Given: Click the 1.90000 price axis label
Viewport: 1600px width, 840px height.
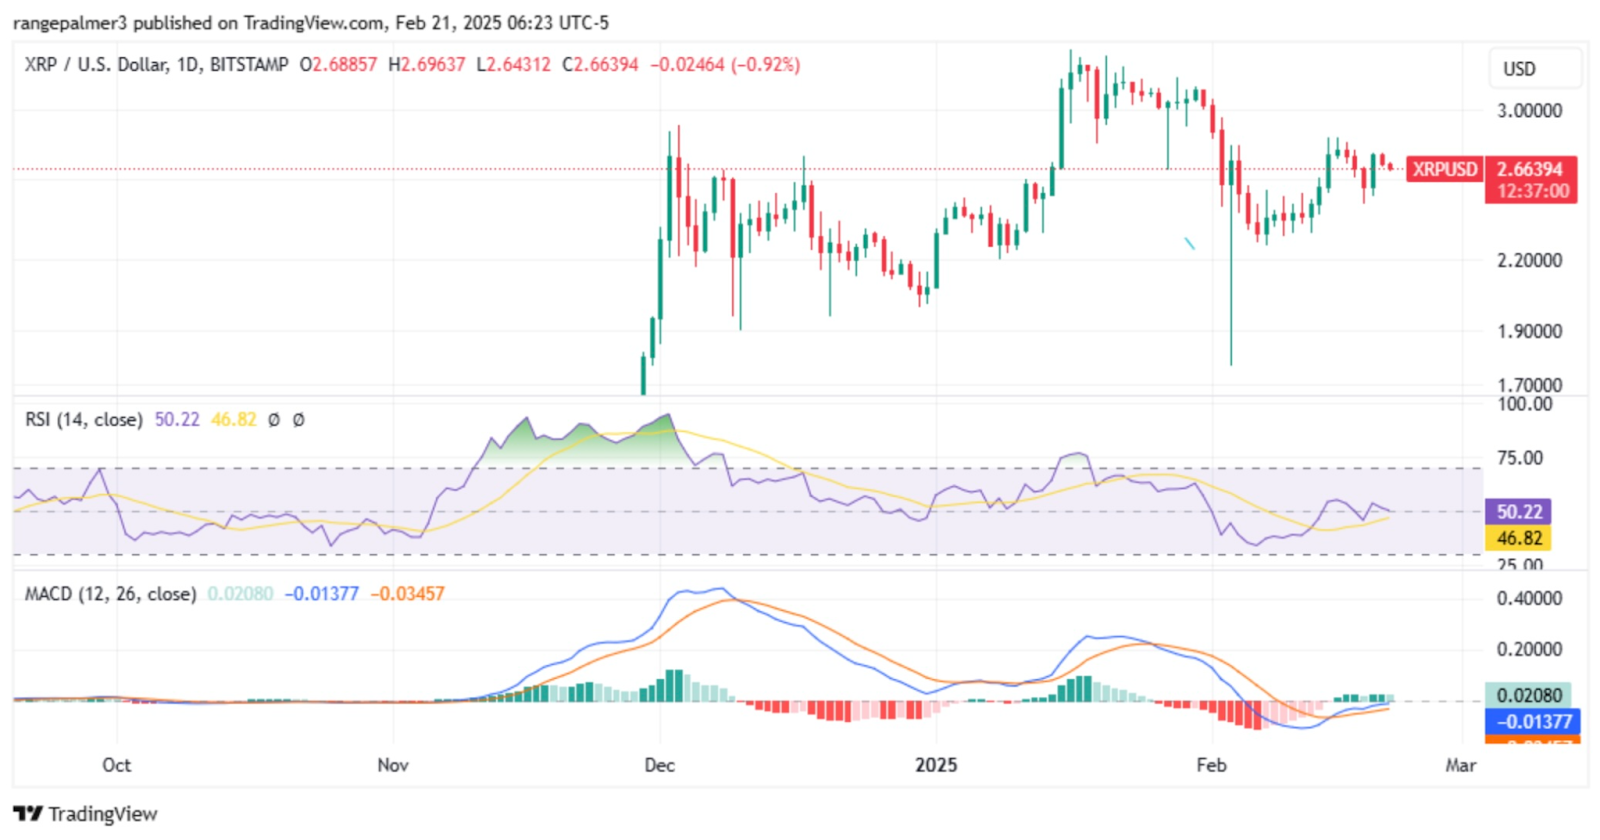Looking at the screenshot, I should pos(1529,331).
